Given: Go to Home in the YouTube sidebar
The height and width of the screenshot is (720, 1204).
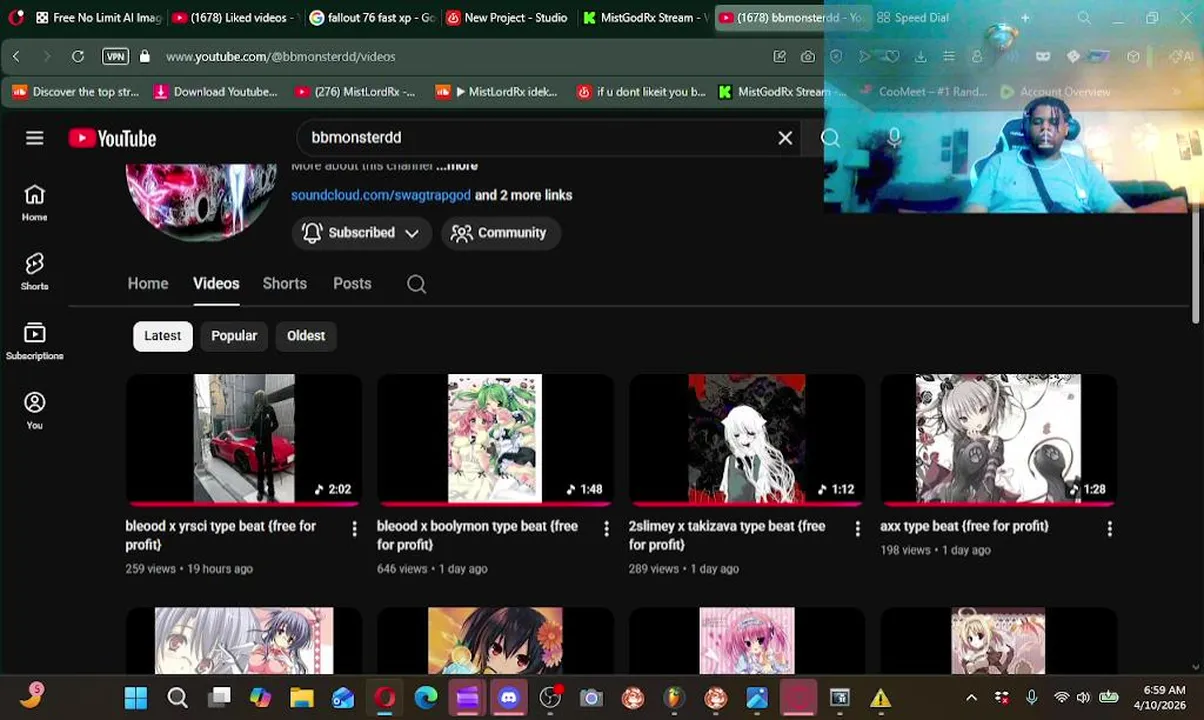Looking at the screenshot, I should 35,202.
